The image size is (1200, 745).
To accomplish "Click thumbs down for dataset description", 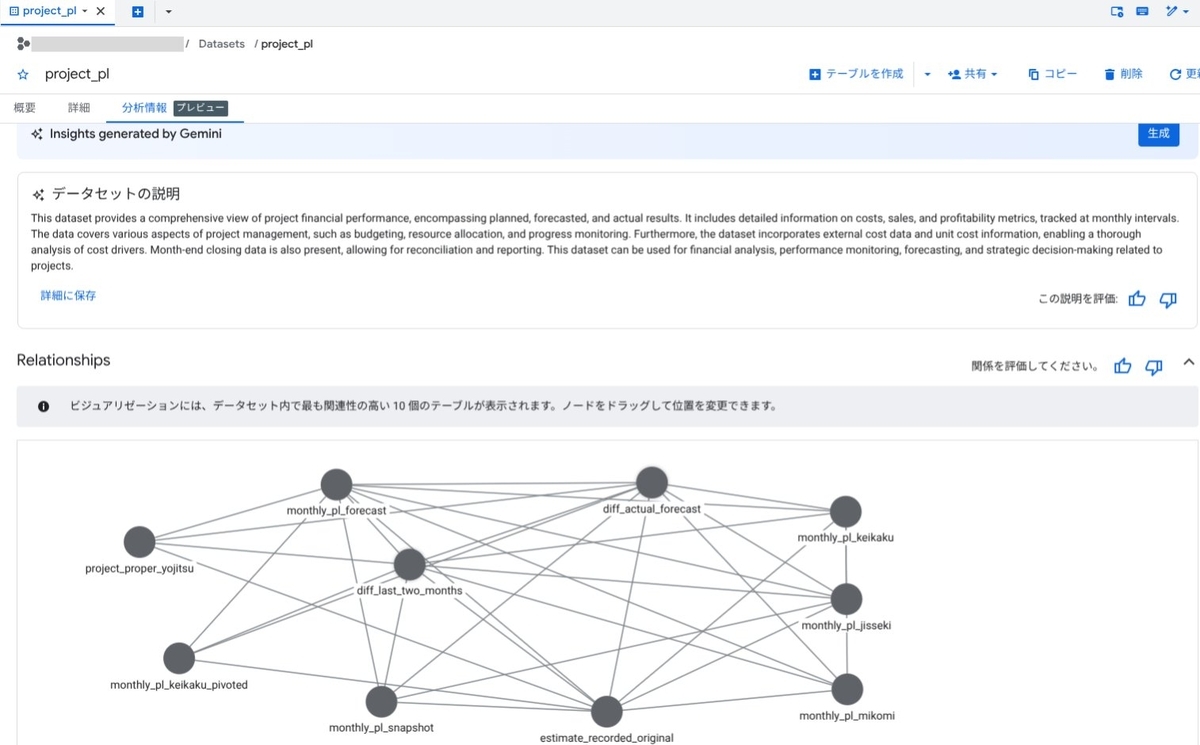I will [x=1168, y=298].
